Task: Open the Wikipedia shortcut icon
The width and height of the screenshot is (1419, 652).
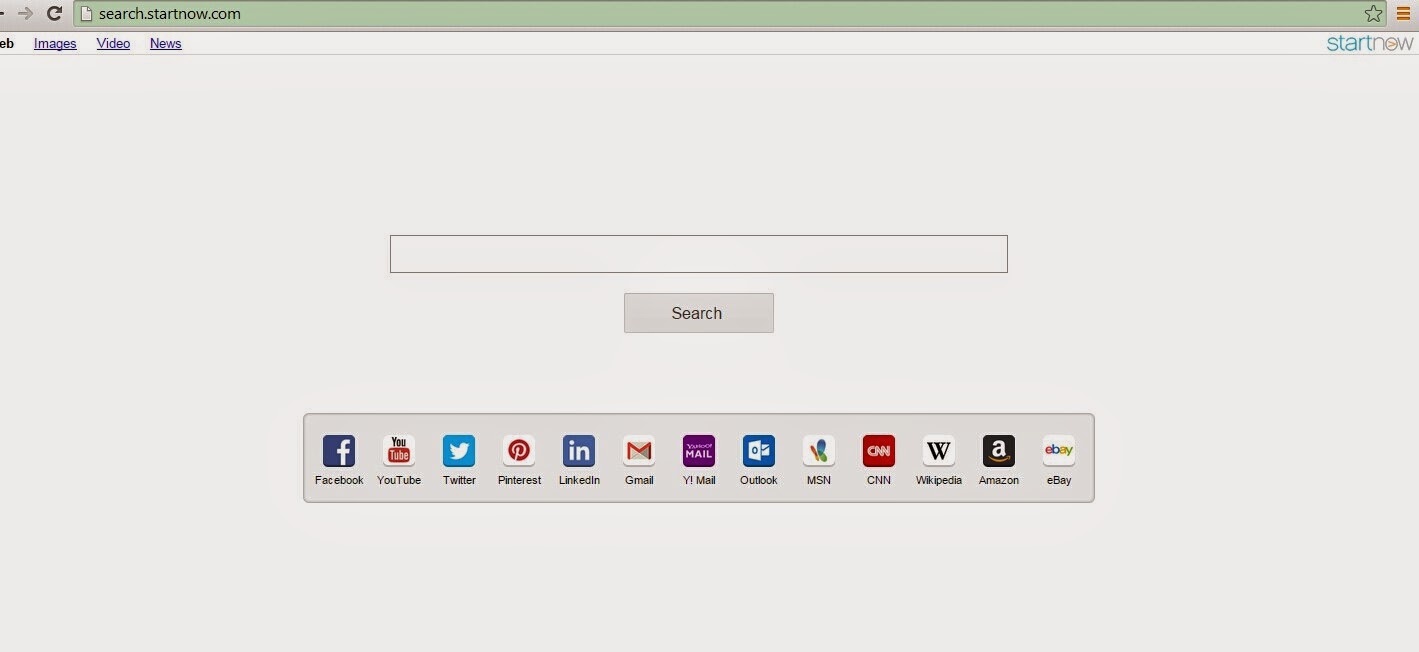Action: click(x=939, y=451)
